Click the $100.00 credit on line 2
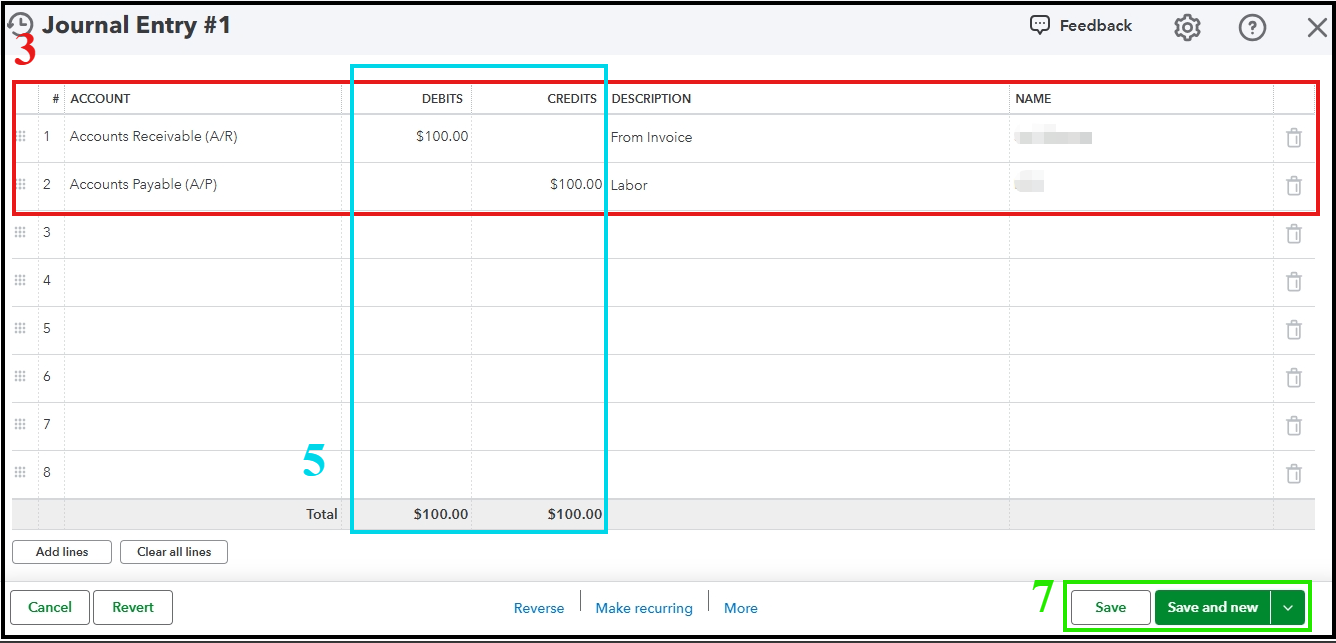The image size is (1336, 643). point(576,185)
